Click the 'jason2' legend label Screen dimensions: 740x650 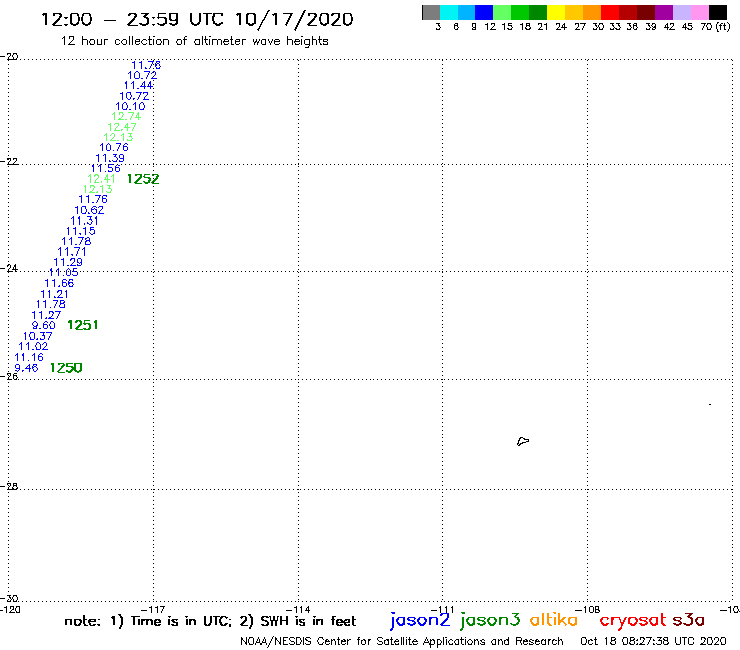420,620
